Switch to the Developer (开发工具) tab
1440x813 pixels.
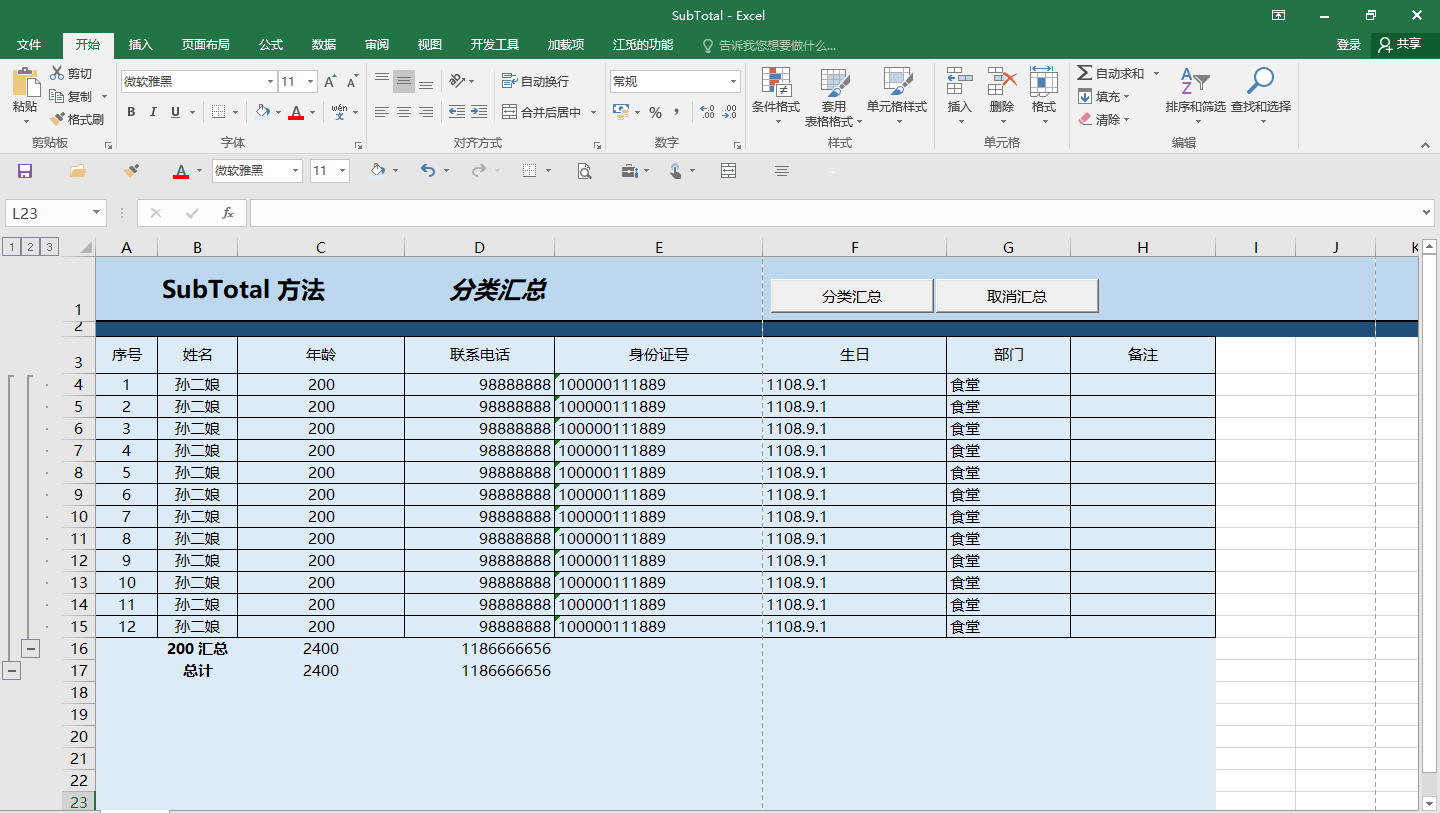point(495,45)
